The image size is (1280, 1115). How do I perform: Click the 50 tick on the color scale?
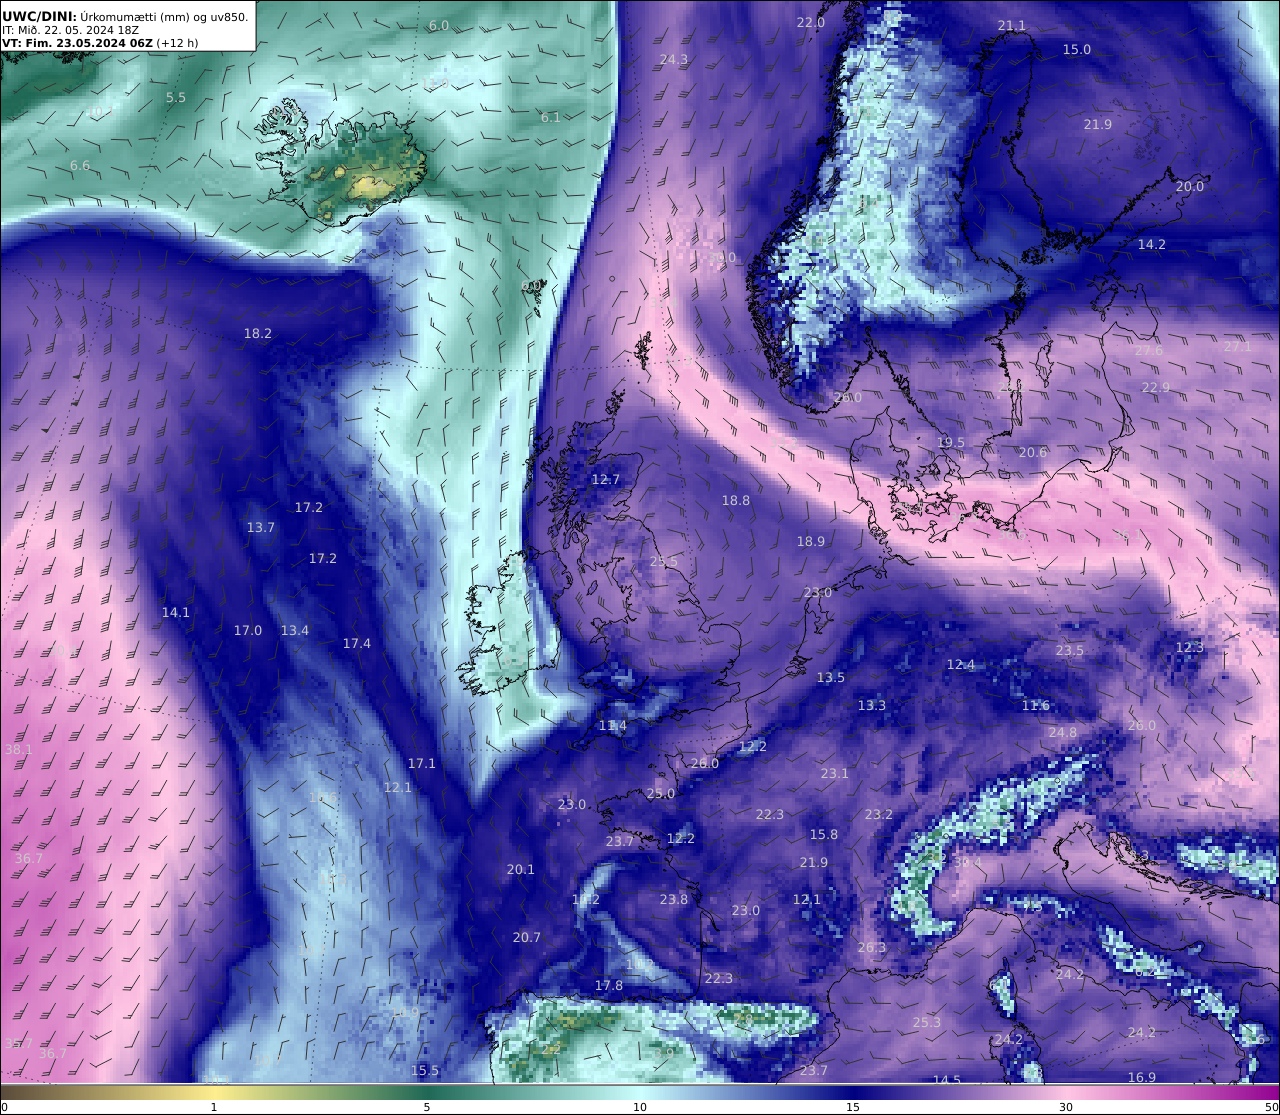pos(1271,1107)
